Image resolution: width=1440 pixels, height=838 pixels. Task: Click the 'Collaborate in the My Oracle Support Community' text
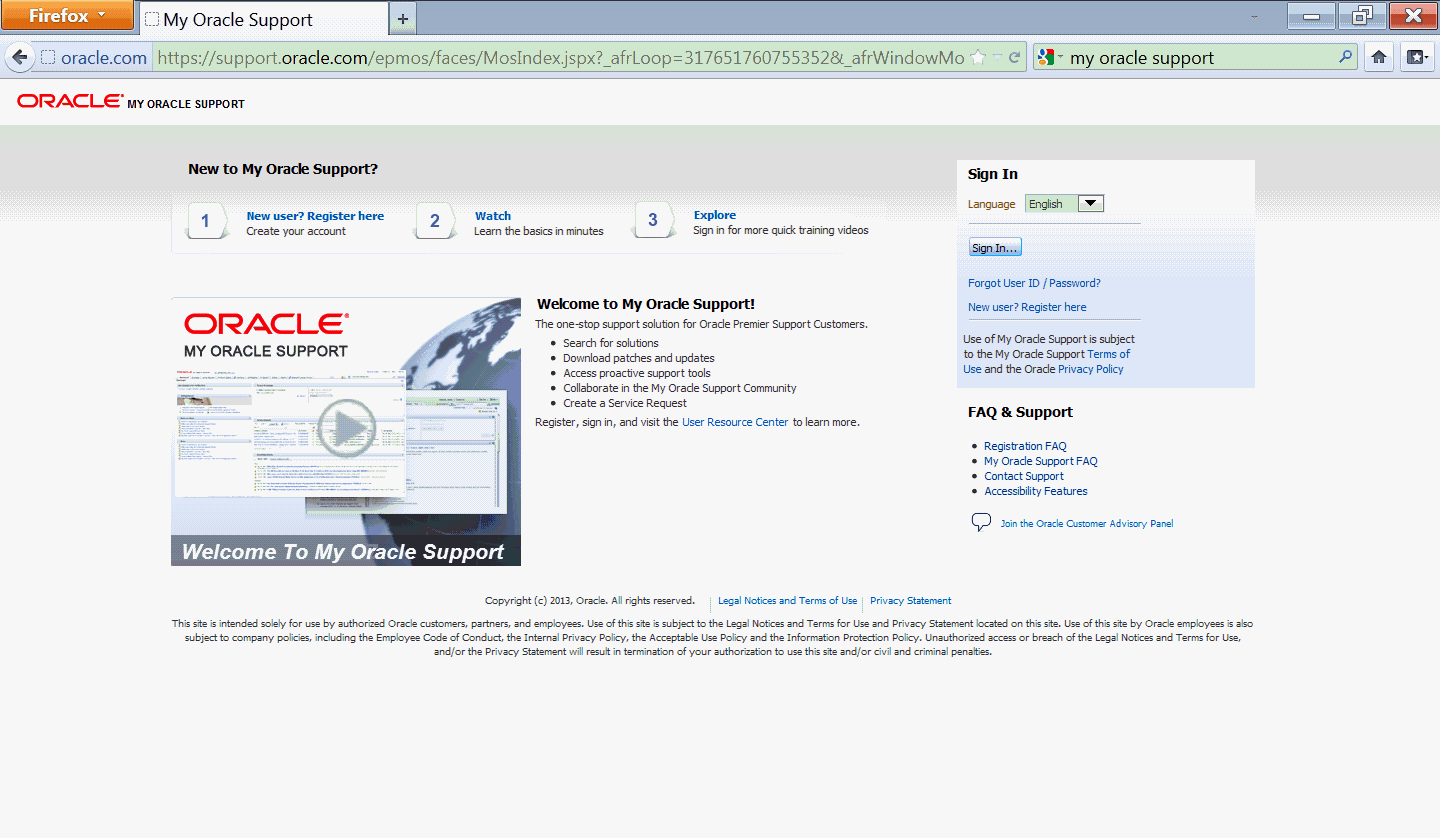(680, 388)
